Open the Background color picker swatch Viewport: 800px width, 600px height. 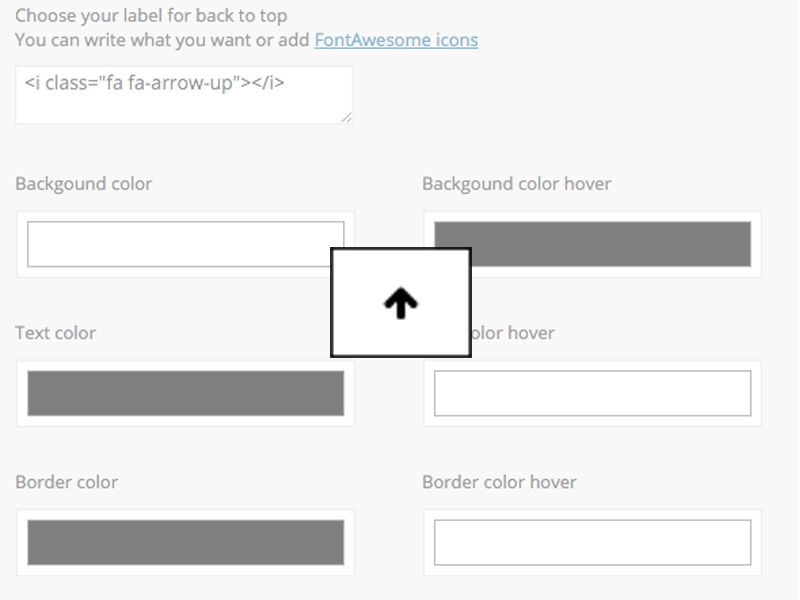click(x=180, y=244)
